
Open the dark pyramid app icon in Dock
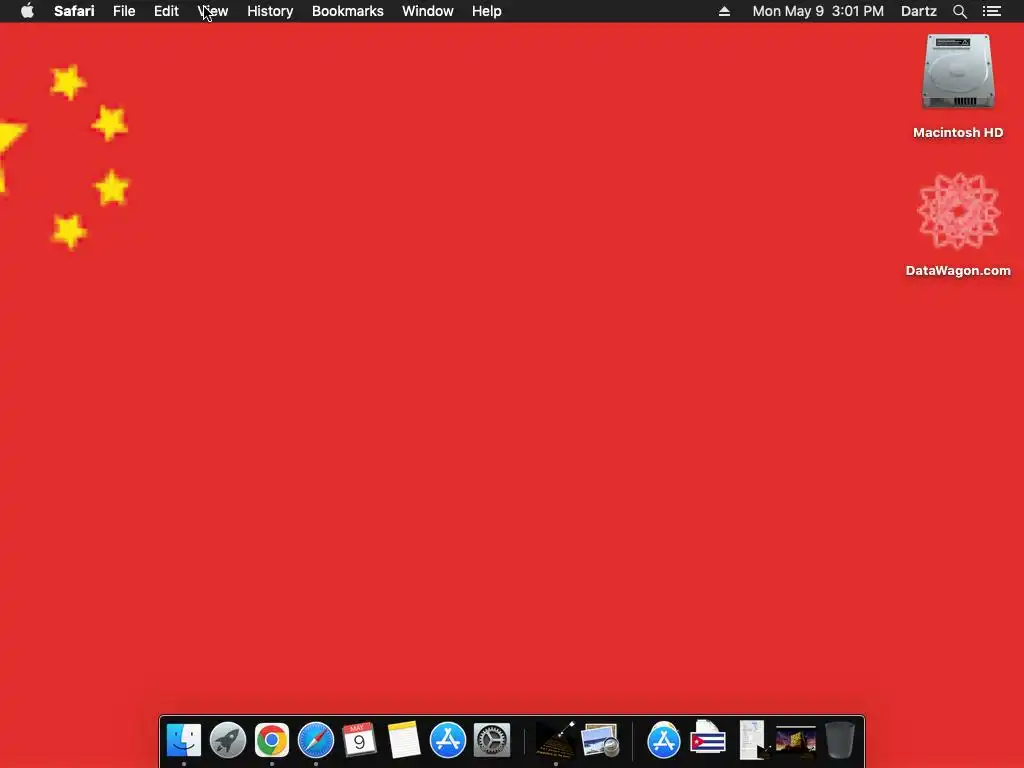556,740
